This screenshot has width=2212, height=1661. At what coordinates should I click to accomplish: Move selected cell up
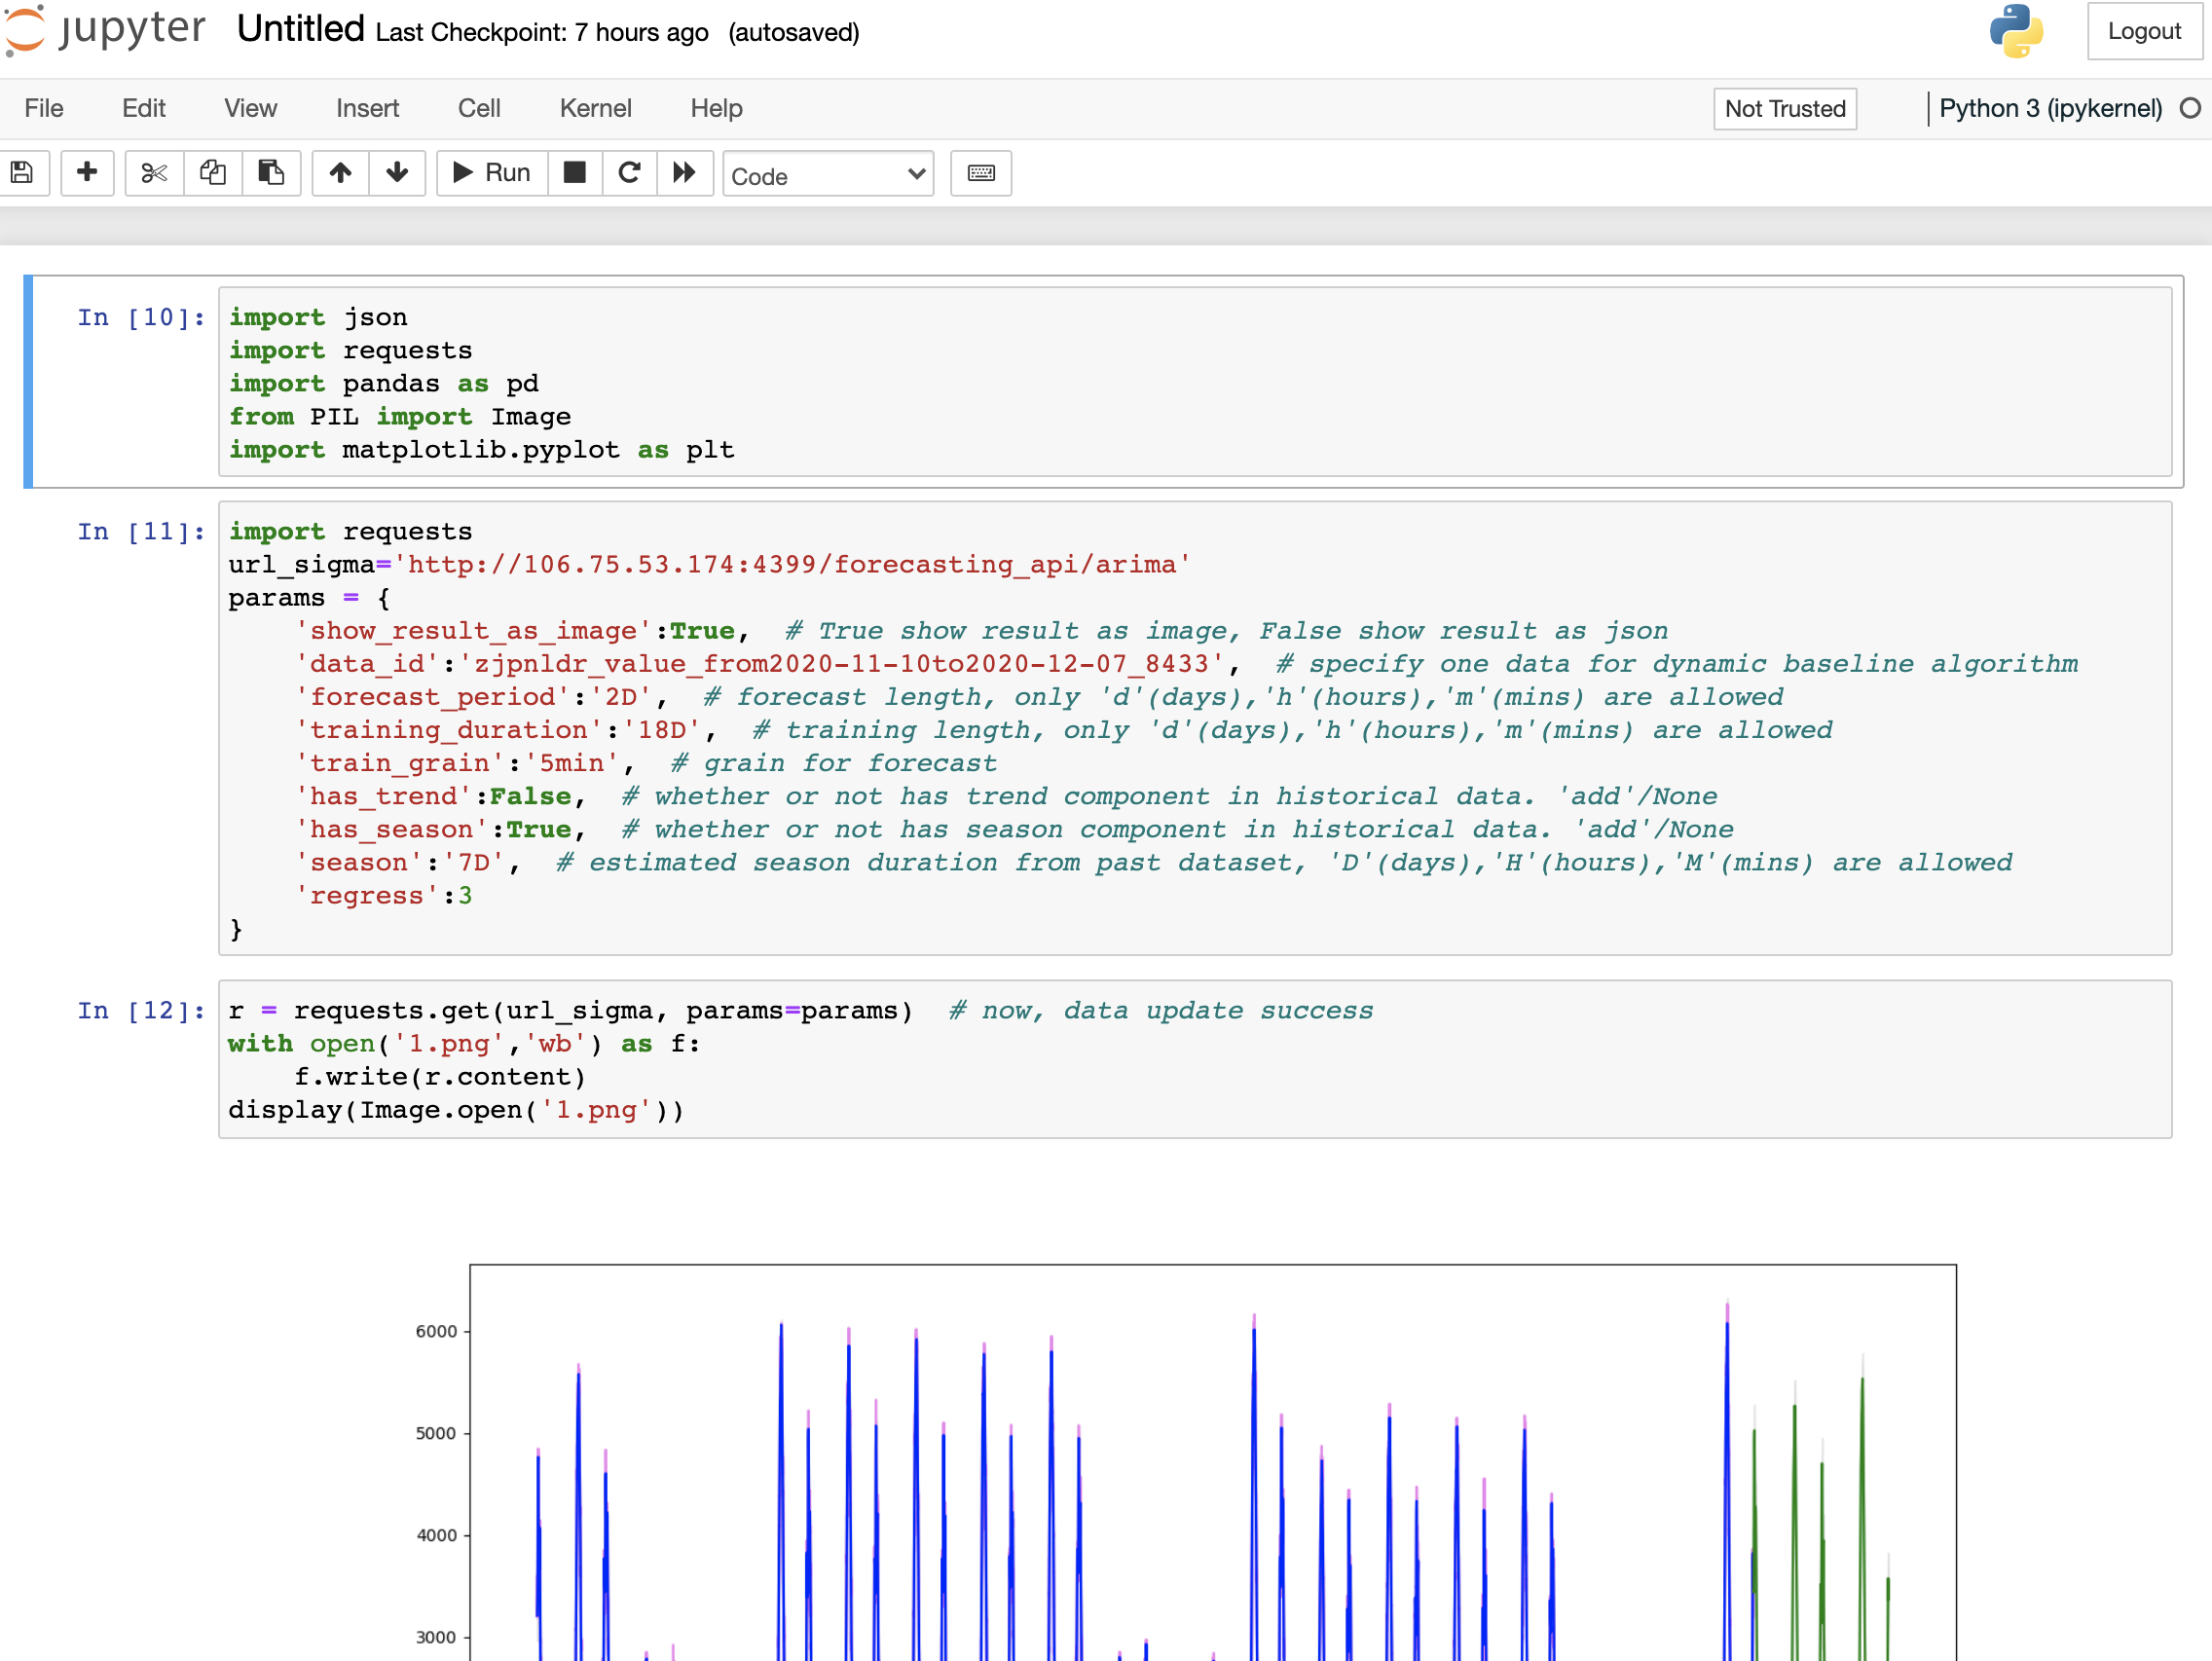point(340,173)
